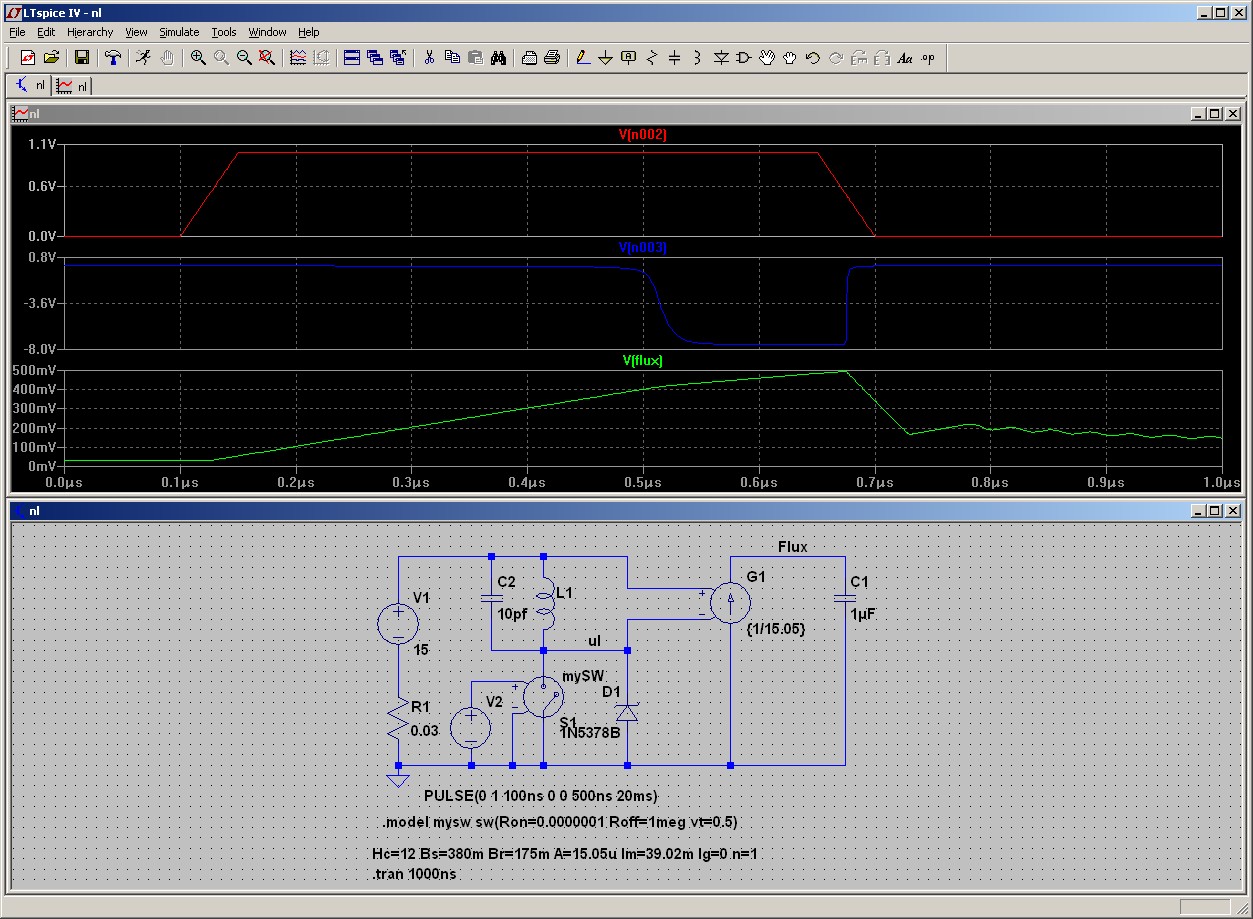
Task: Switch to the nl waveform tab
Action: 73,86
